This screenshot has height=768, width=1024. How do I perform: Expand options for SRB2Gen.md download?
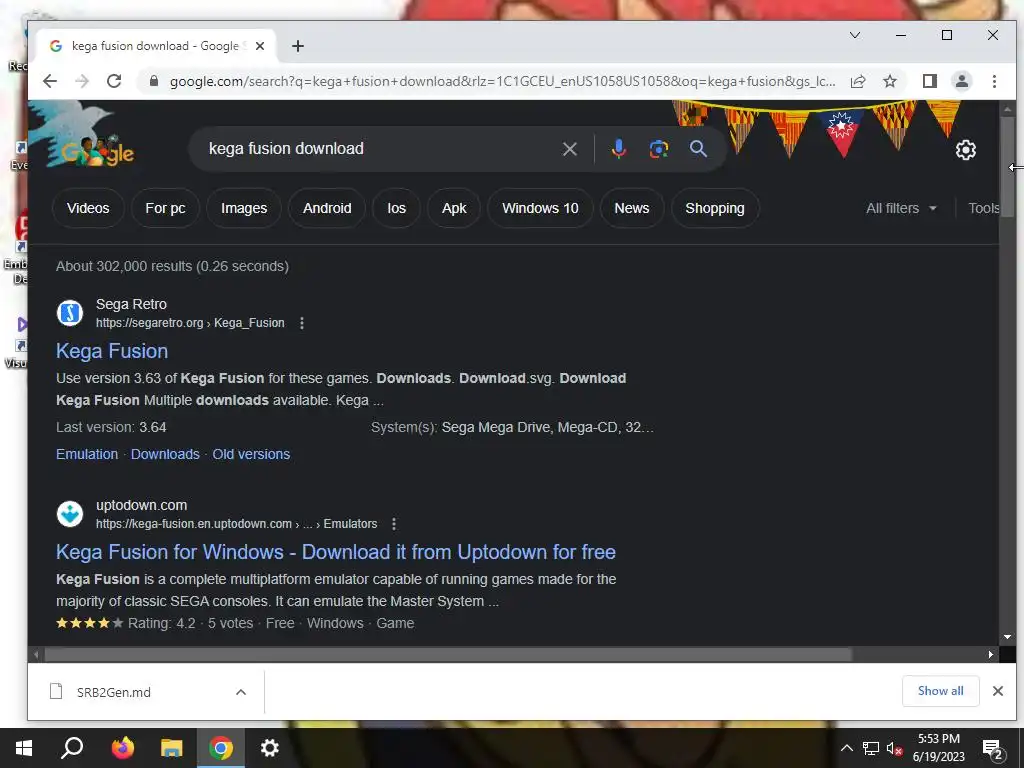[241, 692]
